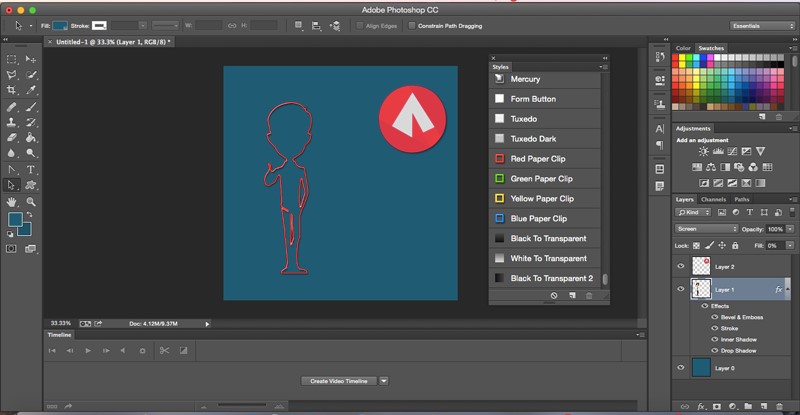Viewport: 800px width, 415px height.
Task: Hide Layer 0 visibility eye
Action: pyautogui.click(x=681, y=368)
